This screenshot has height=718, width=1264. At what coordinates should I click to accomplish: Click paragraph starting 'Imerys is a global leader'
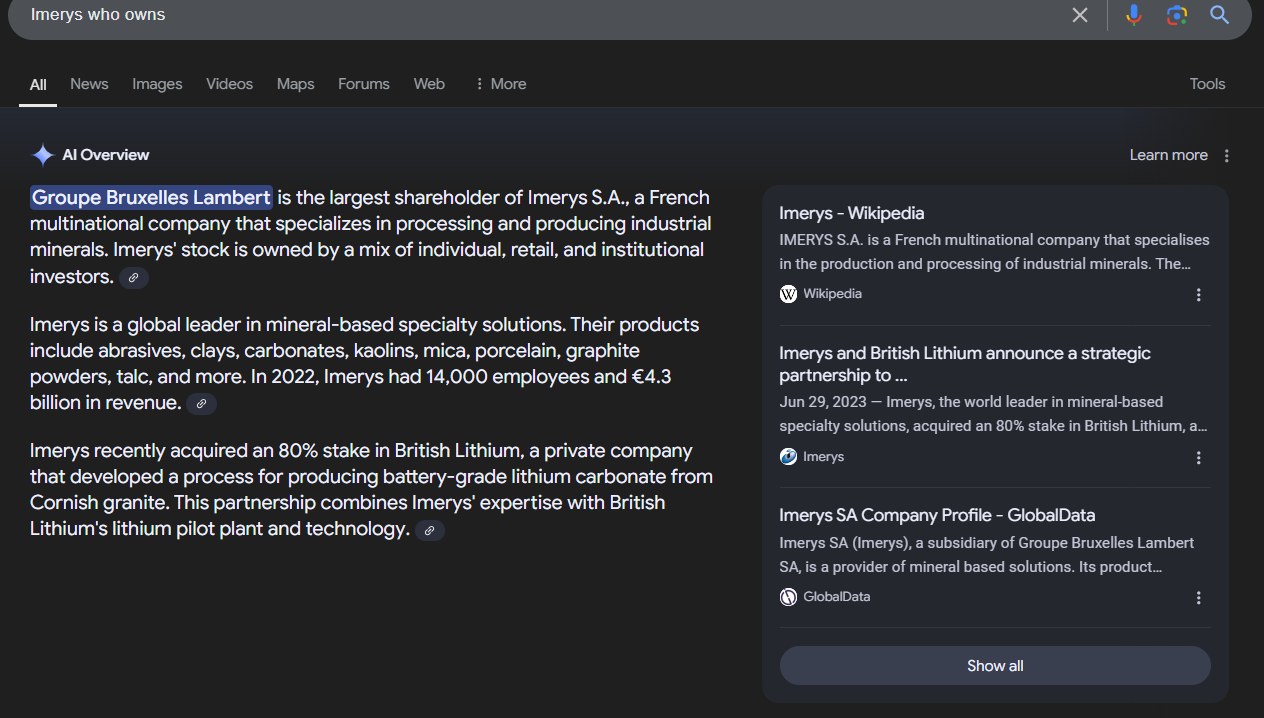point(365,364)
